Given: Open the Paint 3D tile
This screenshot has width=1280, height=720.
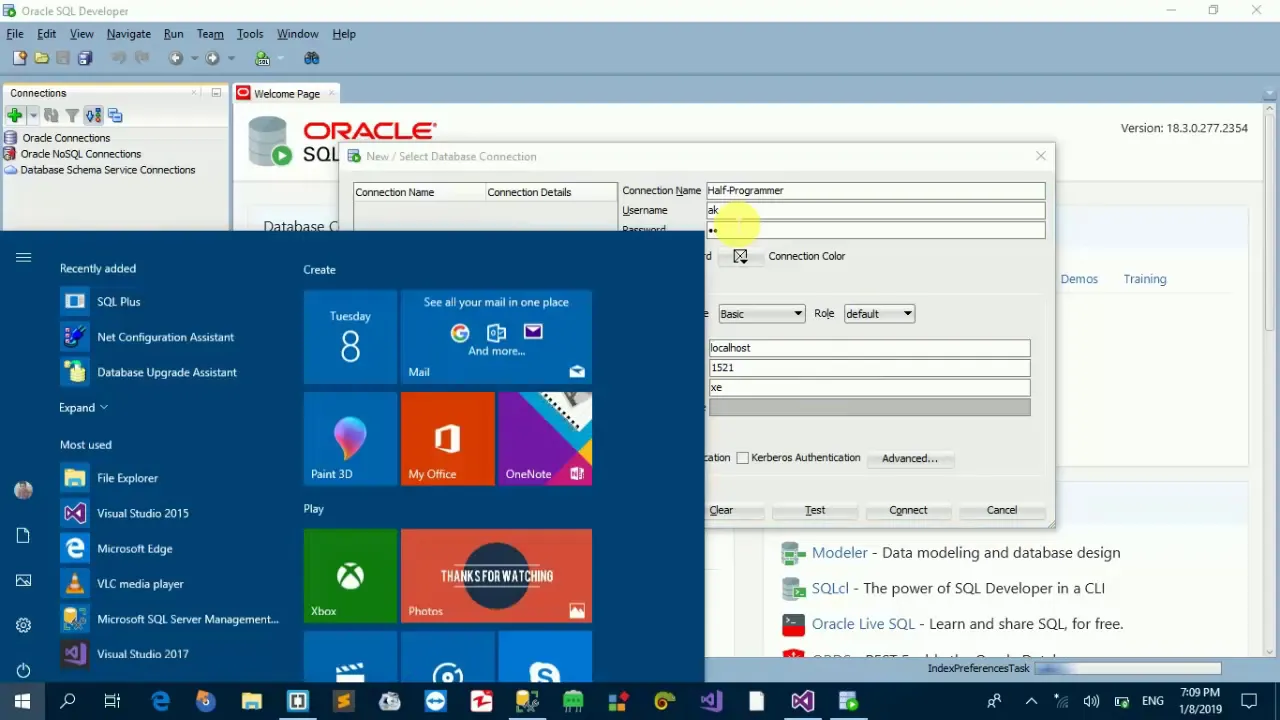Looking at the screenshot, I should click(x=350, y=438).
